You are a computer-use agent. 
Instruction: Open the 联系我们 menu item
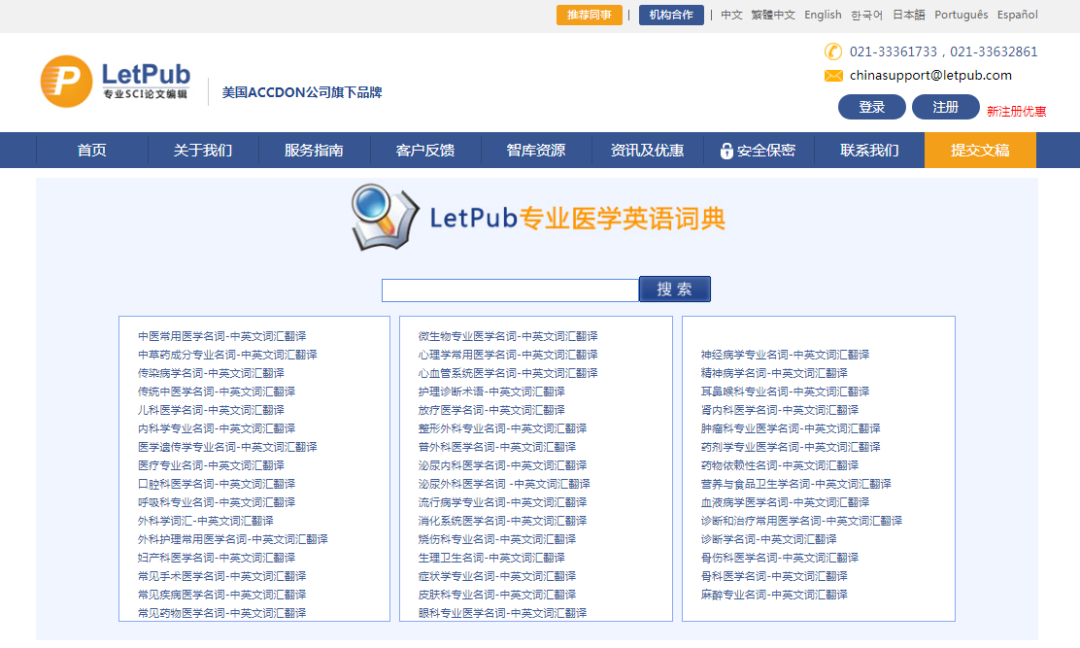869,150
